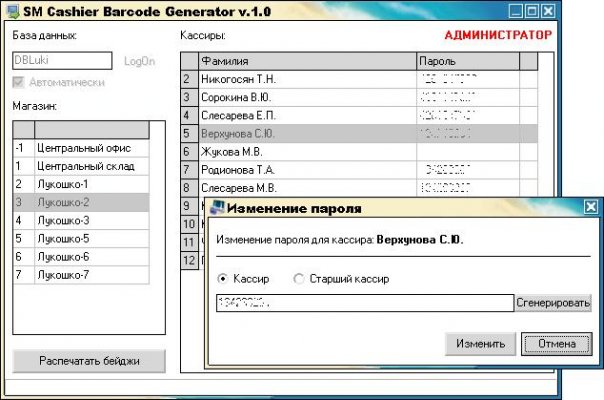Click the password change dialog title icon
The height and width of the screenshot is (400, 604).
217,208
